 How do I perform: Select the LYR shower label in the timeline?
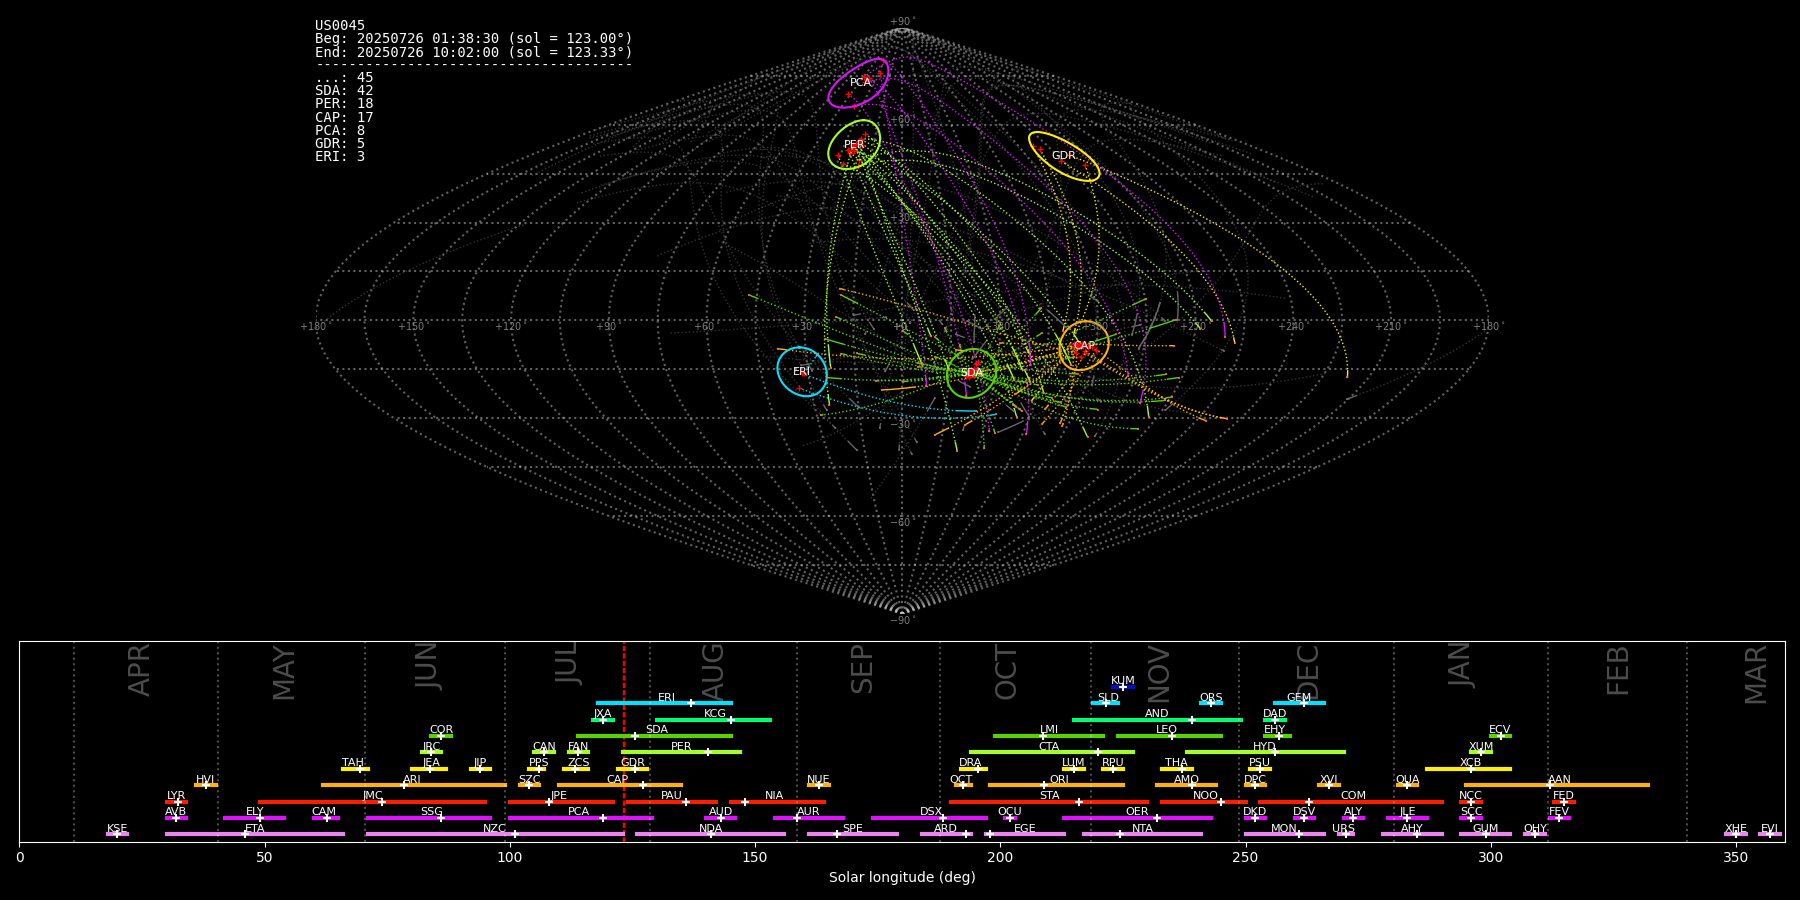(x=176, y=796)
